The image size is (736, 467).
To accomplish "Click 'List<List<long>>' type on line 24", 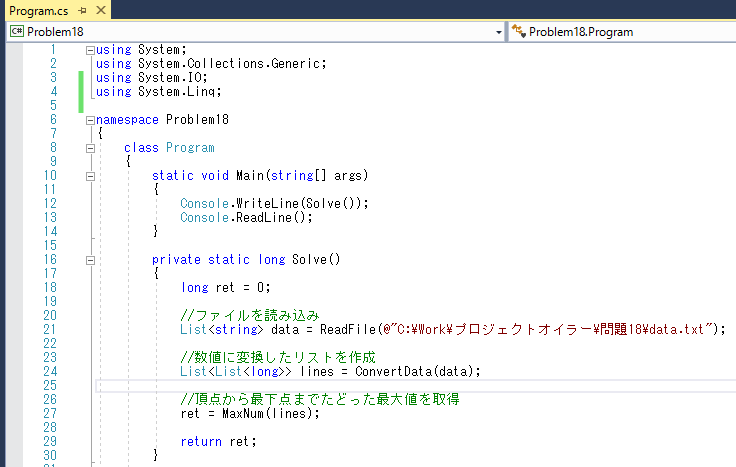I will click(236, 372).
